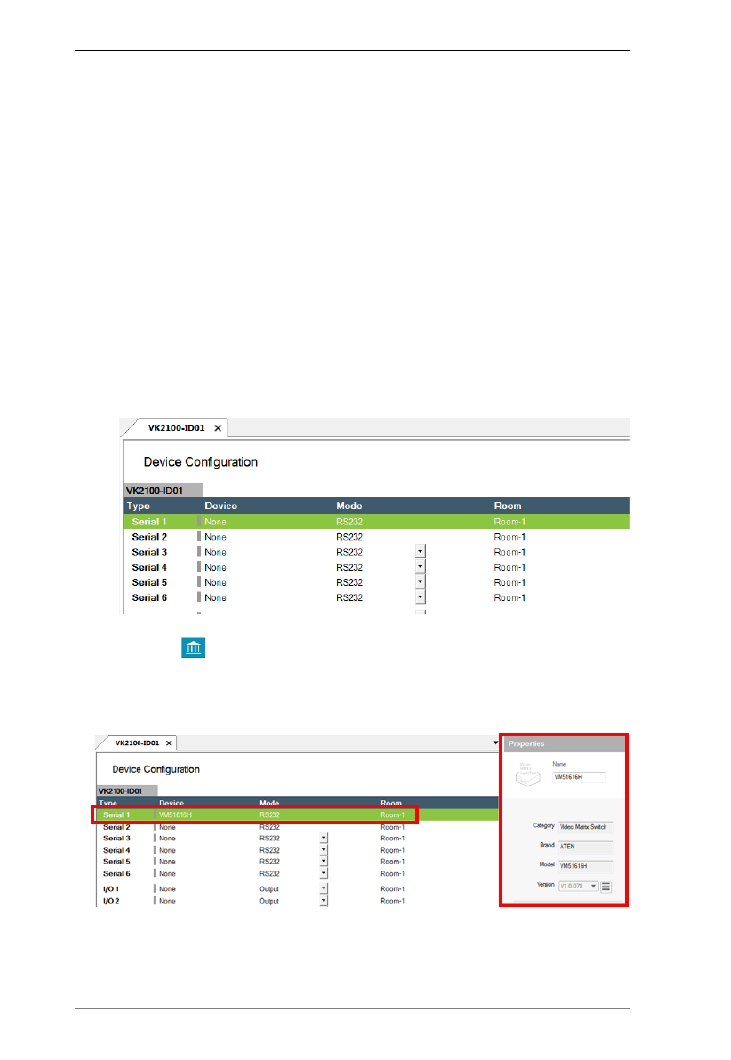The width and height of the screenshot is (731, 1060).
Task: Select Serial 3 in the first figure
Action: click(149, 552)
